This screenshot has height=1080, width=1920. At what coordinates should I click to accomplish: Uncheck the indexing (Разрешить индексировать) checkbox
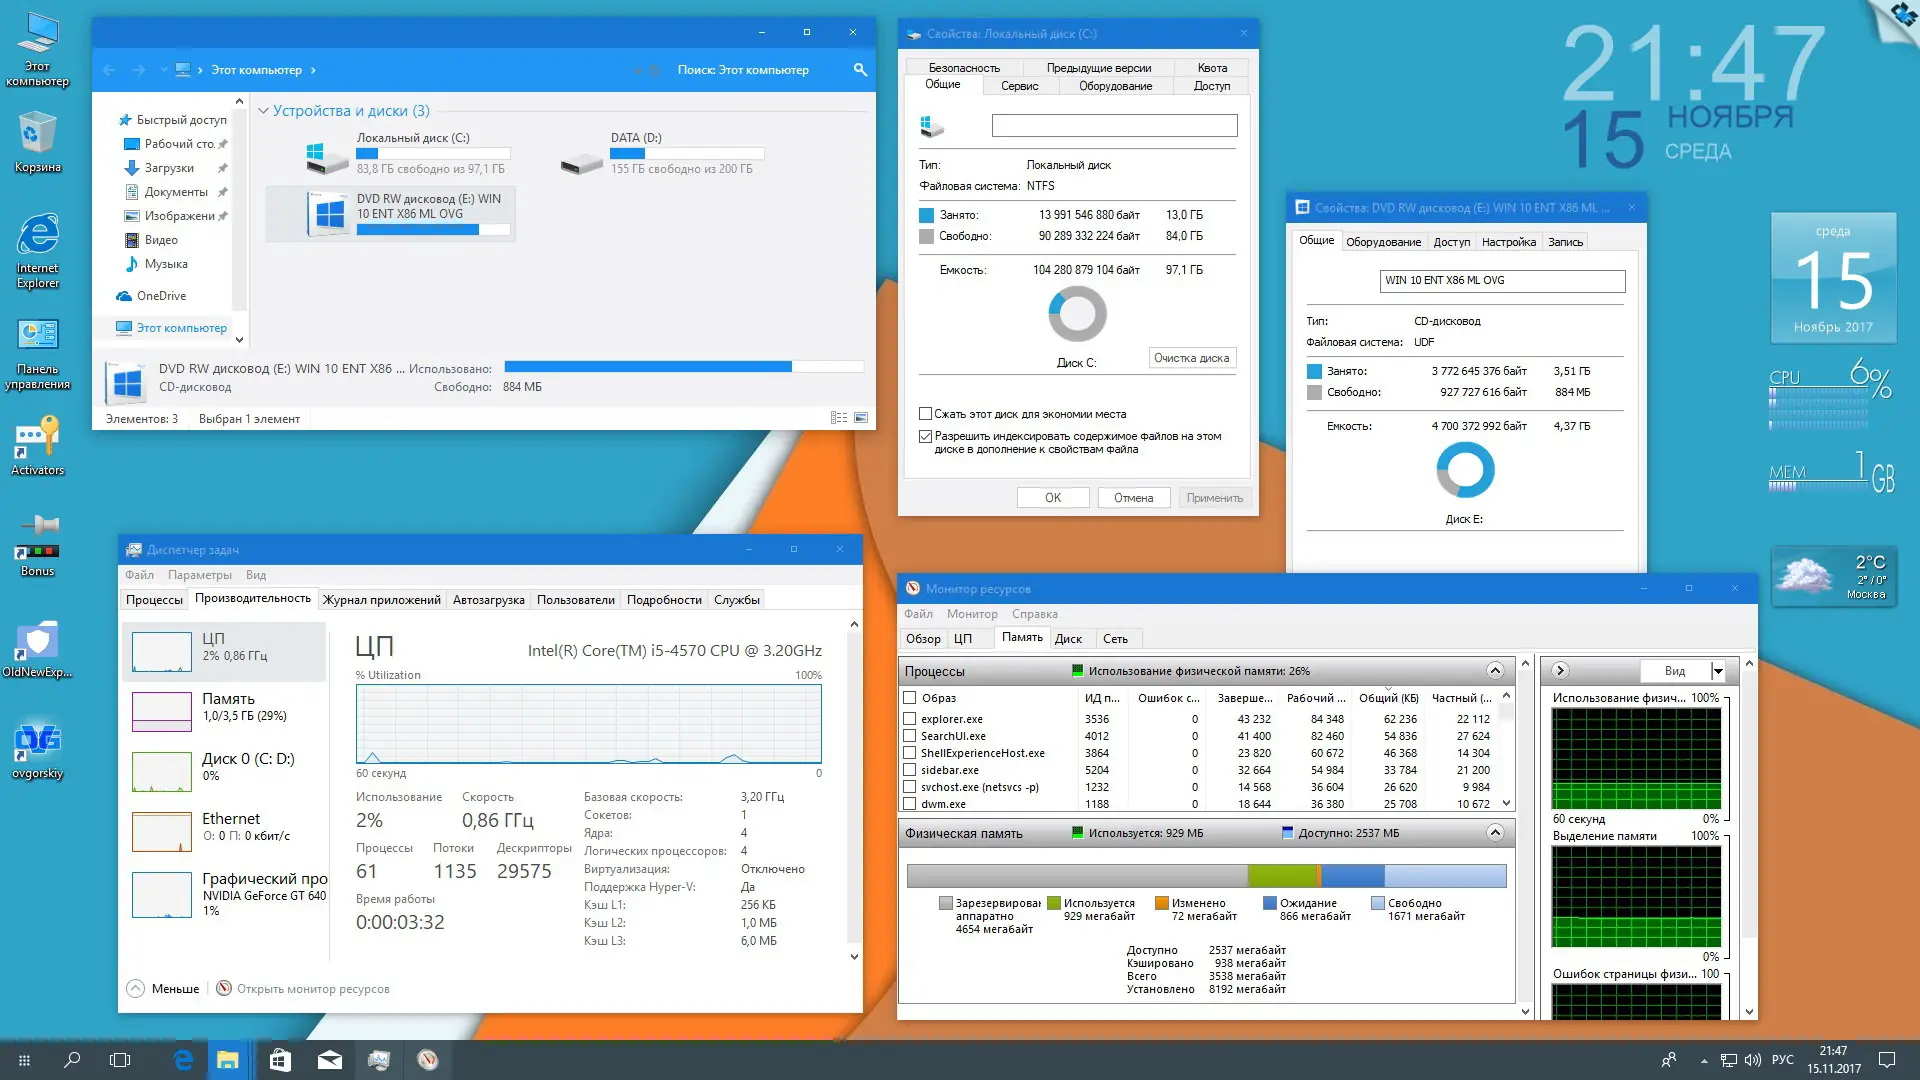(926, 436)
